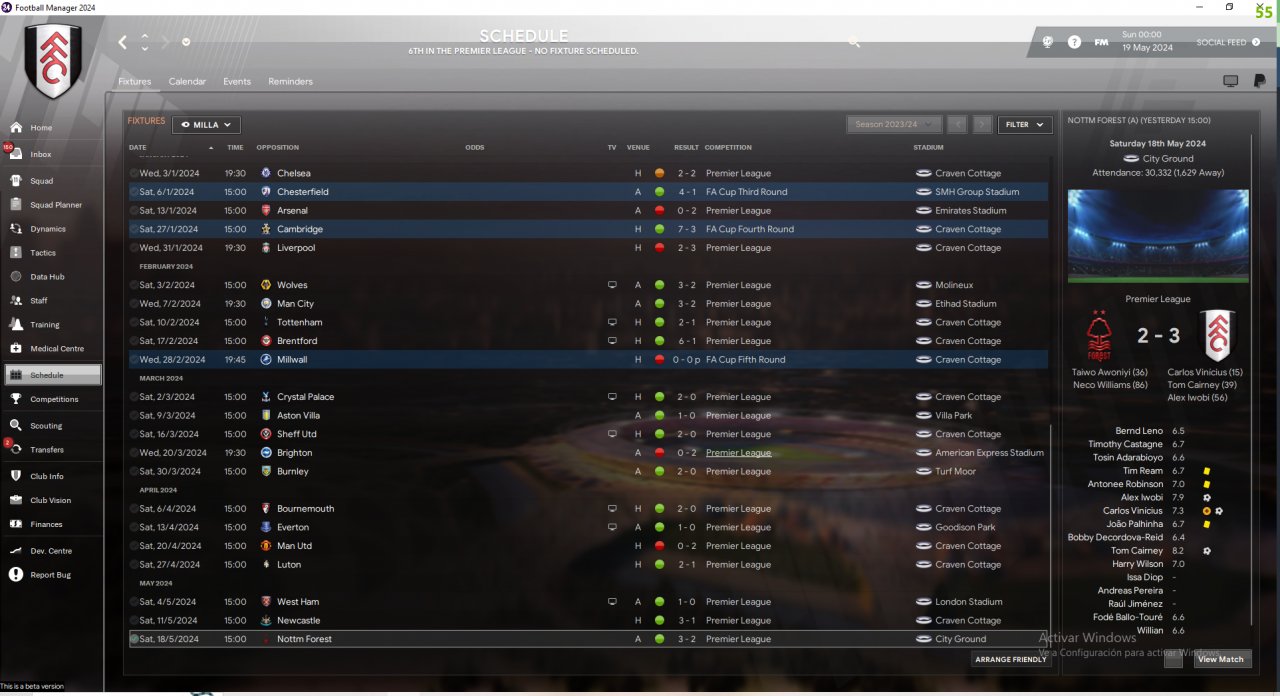The height and width of the screenshot is (696, 1280).
Task: Select the Millwall fixture row circle
Action: (x=134, y=360)
